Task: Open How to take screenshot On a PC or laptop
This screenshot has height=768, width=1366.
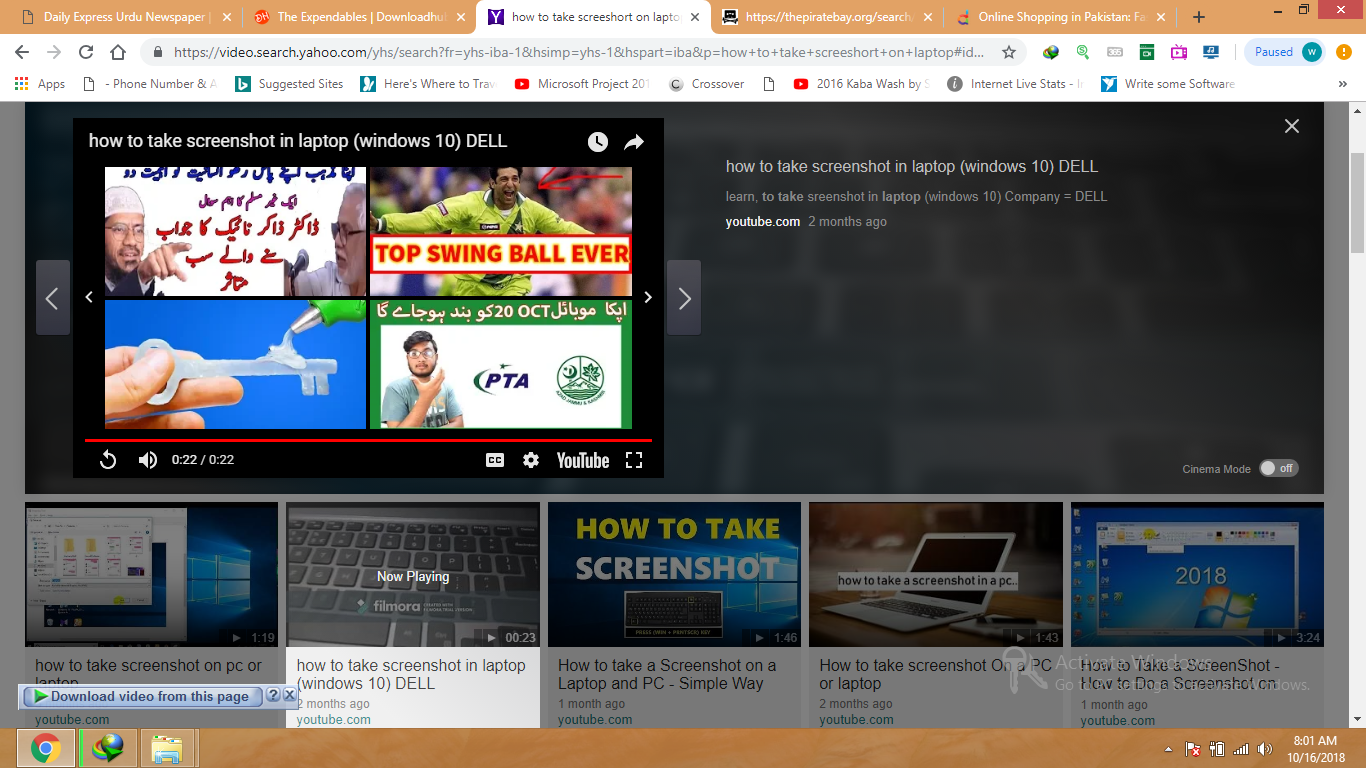Action: pyautogui.click(x=935, y=674)
